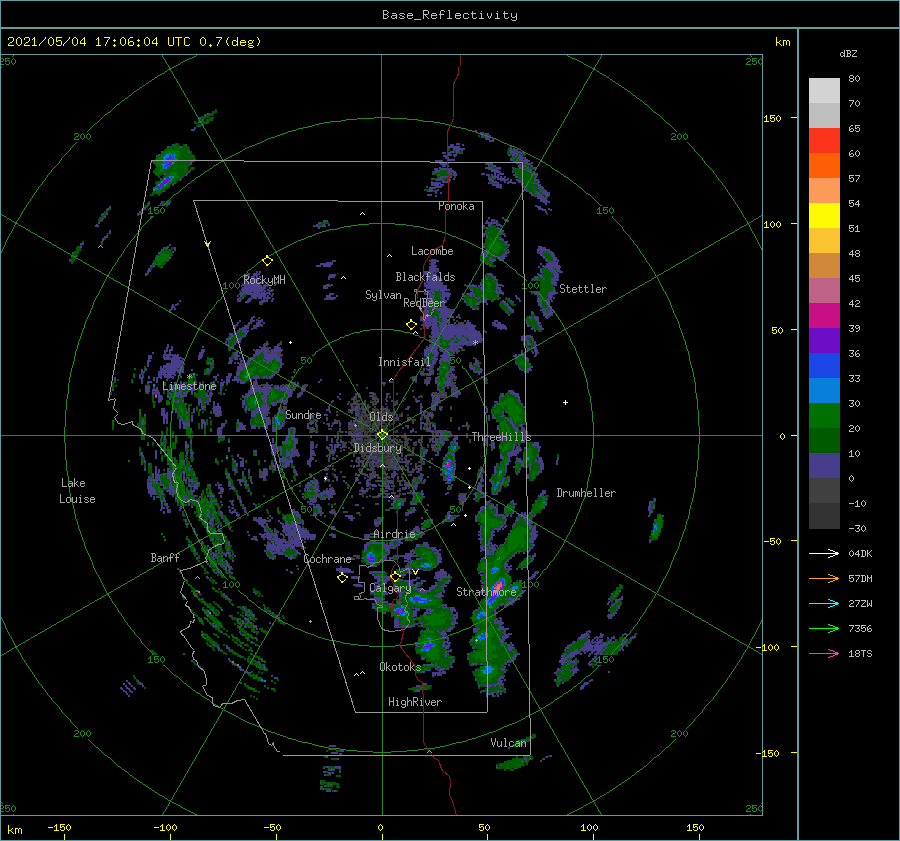Image resolution: width=900 pixels, height=841 pixels.
Task: Click the red 60-65 dBZ legend swatch
Action: [824, 141]
